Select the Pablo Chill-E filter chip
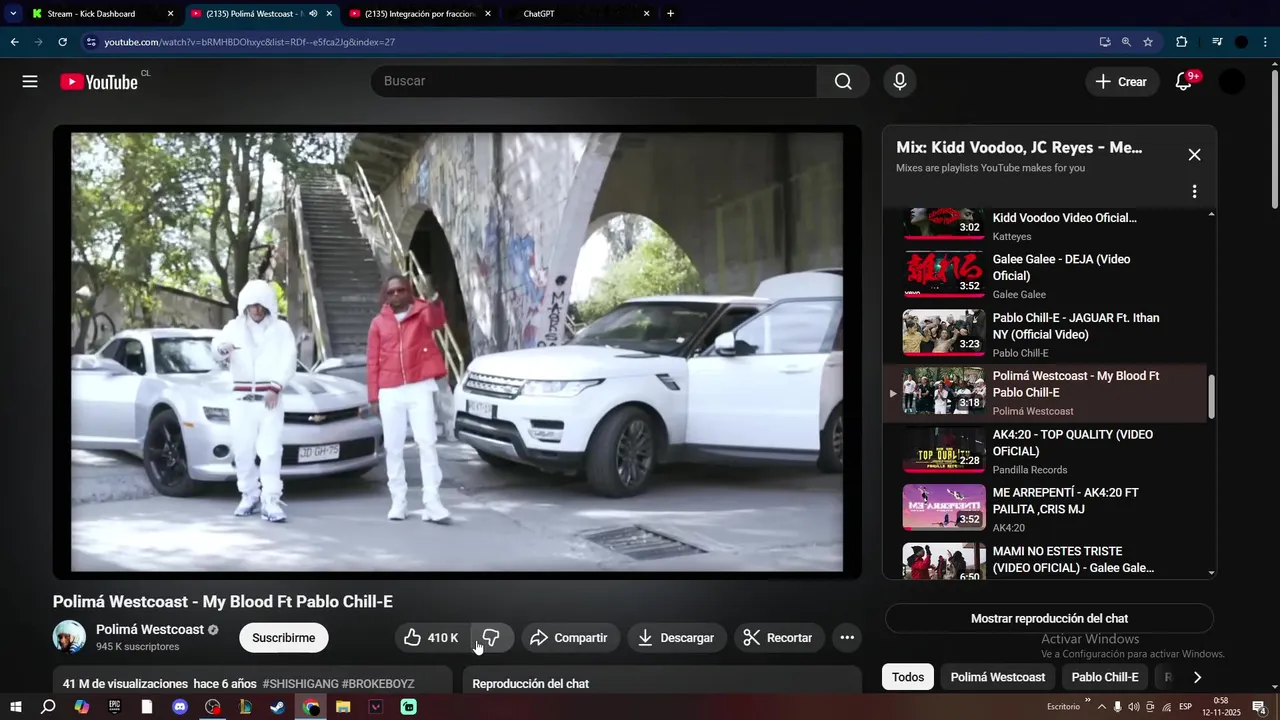The height and width of the screenshot is (720, 1280). (1105, 677)
